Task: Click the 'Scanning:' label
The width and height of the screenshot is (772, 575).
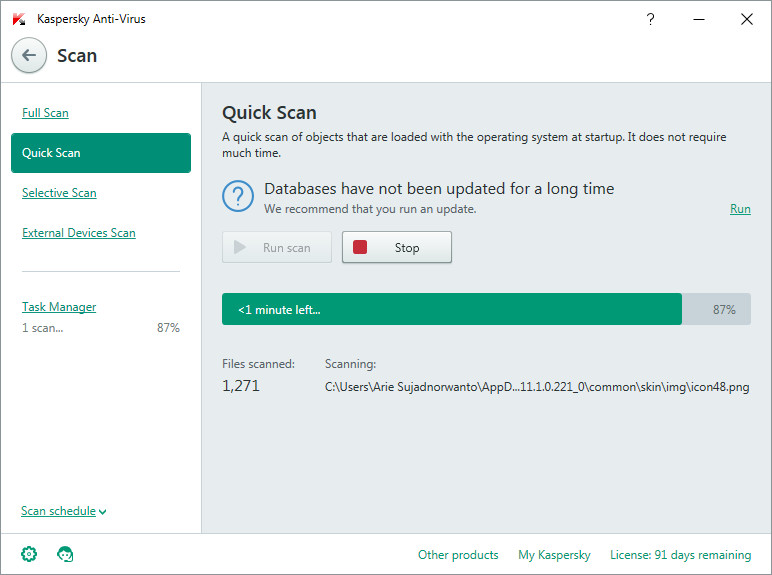Action: coord(351,364)
